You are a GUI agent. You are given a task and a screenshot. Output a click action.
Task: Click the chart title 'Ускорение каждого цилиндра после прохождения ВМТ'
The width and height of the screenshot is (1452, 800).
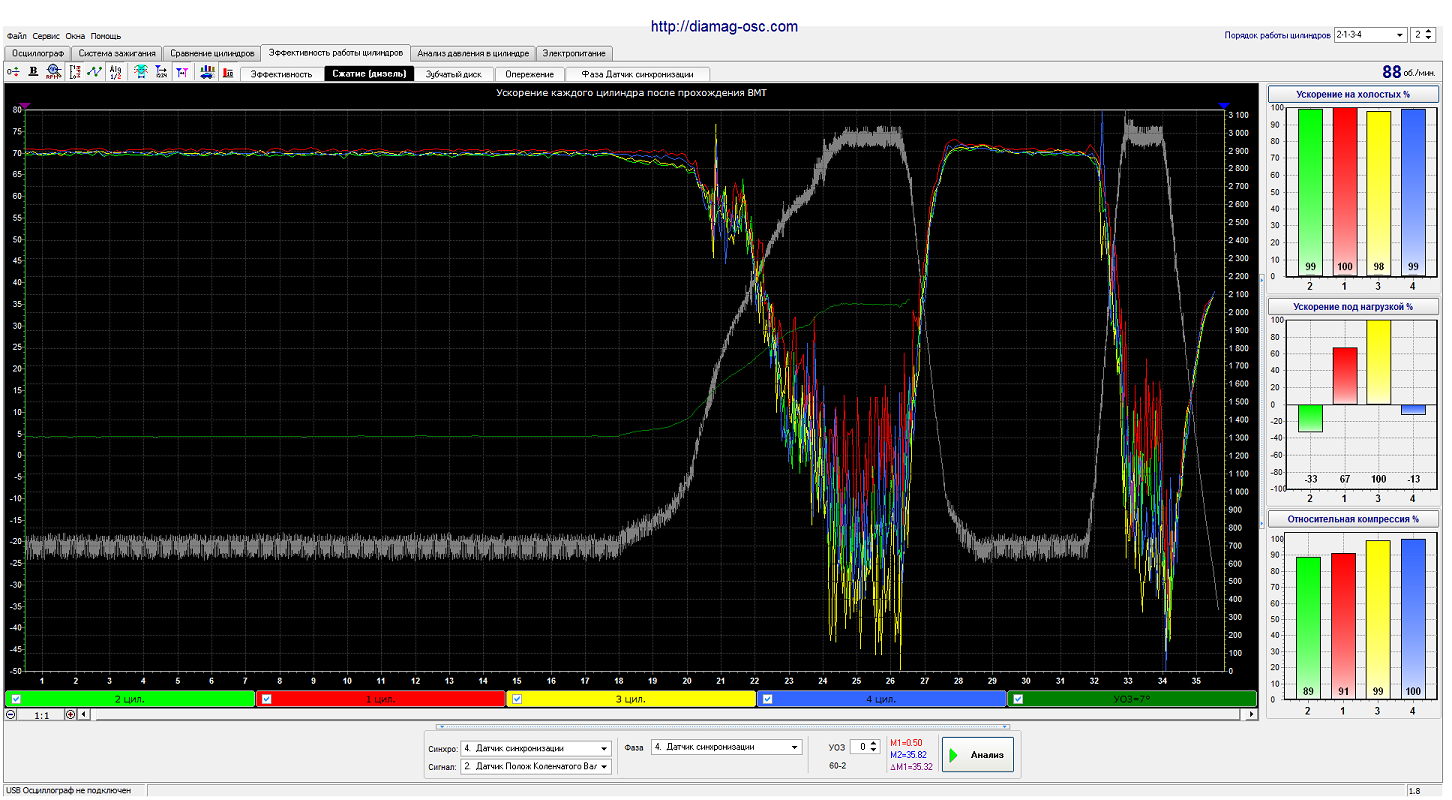(x=630, y=93)
